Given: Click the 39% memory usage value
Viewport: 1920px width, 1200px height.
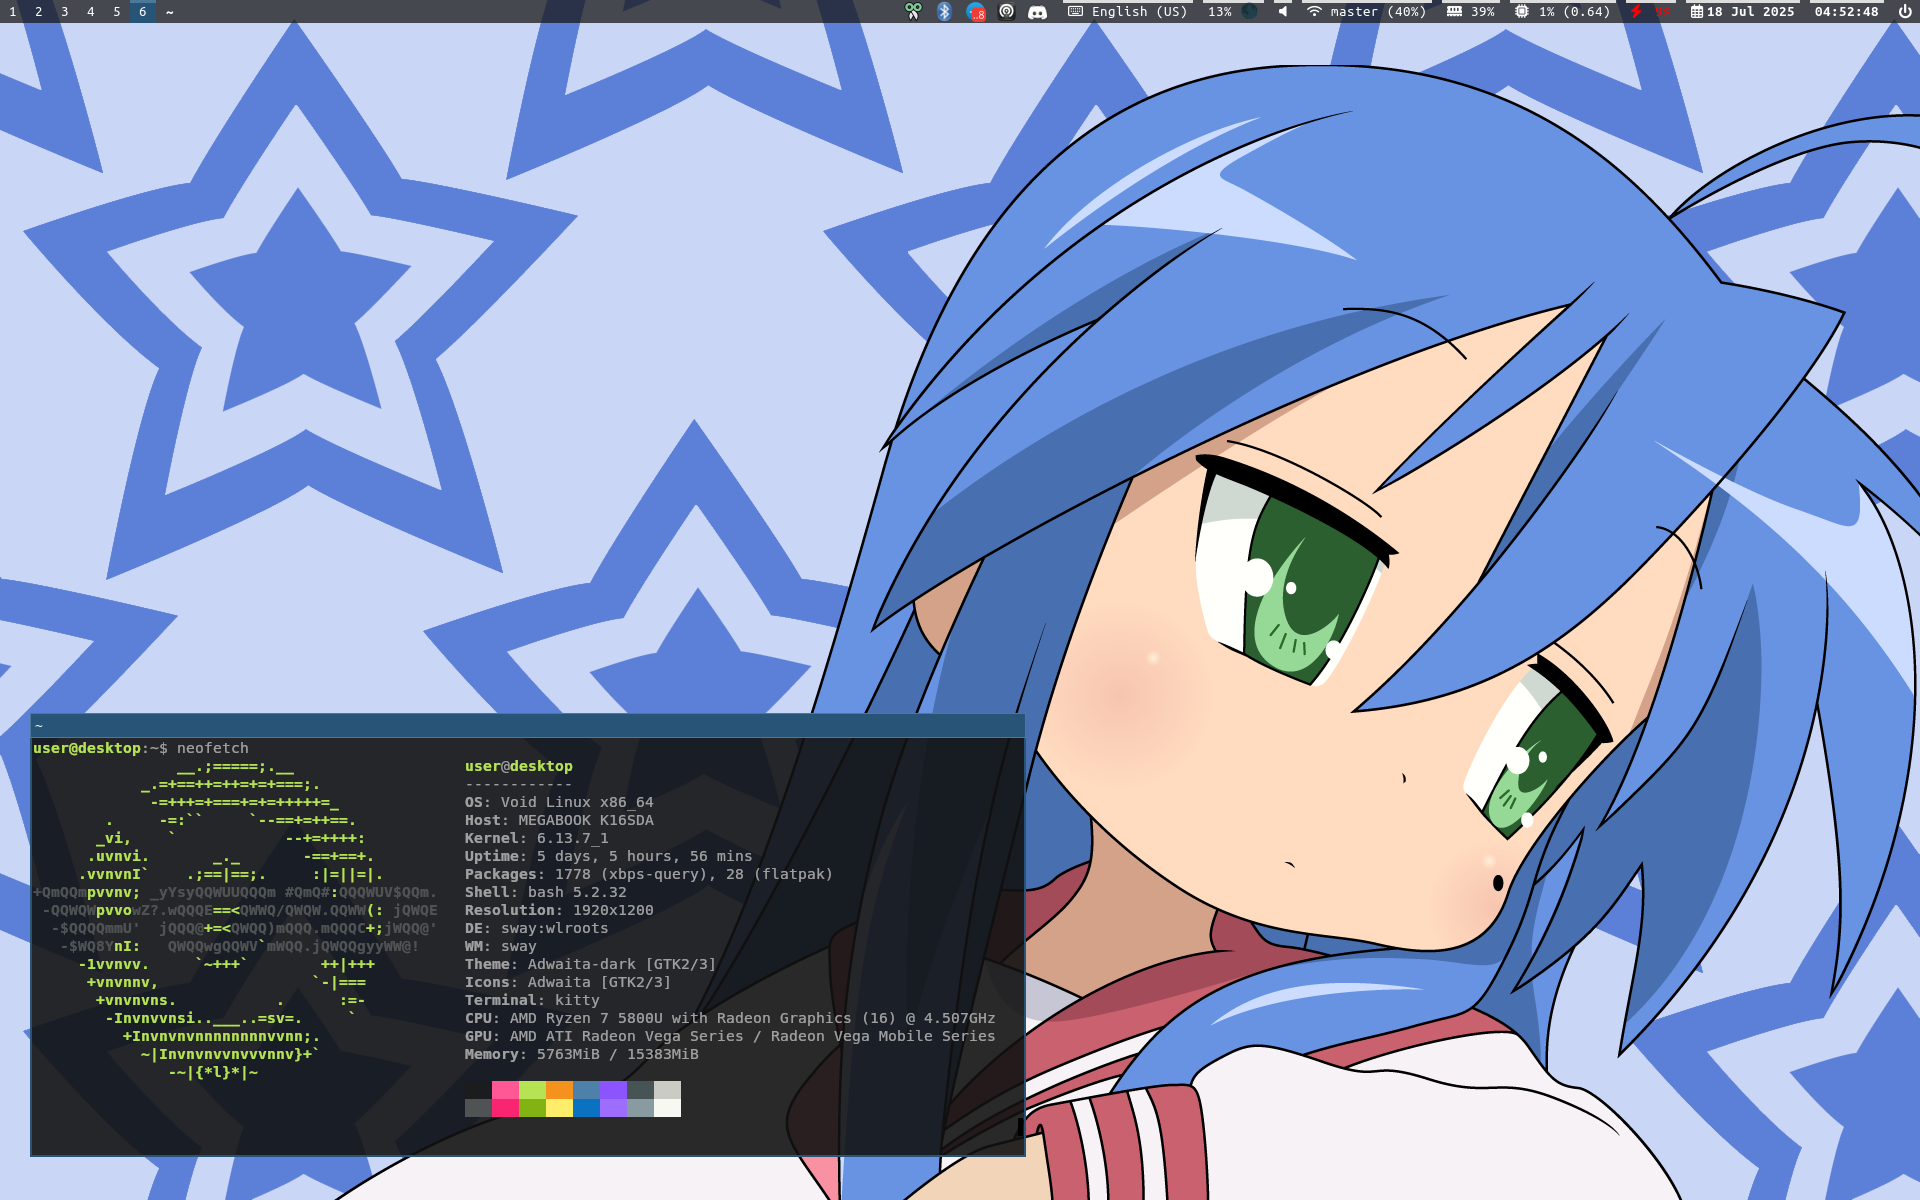Looking at the screenshot, I should coord(1482,12).
